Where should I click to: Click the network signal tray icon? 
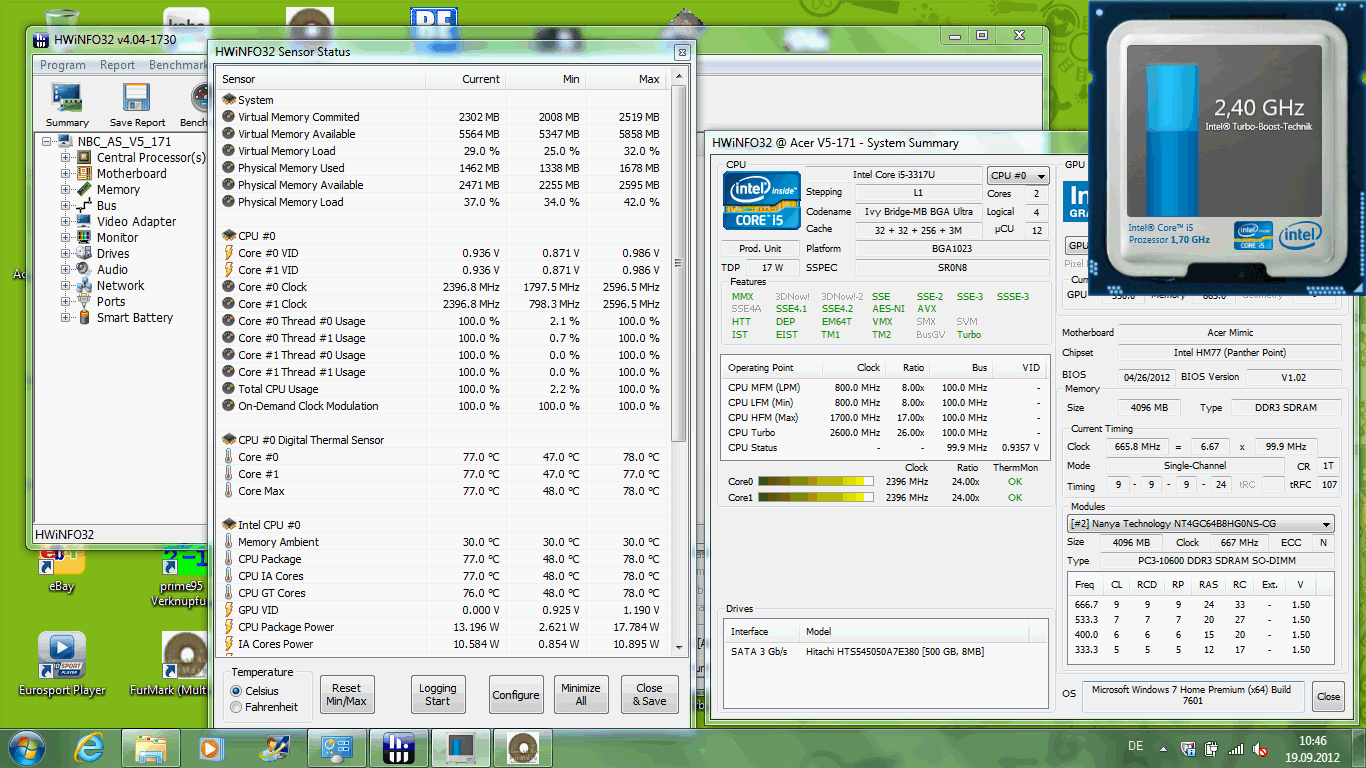tap(1236, 748)
